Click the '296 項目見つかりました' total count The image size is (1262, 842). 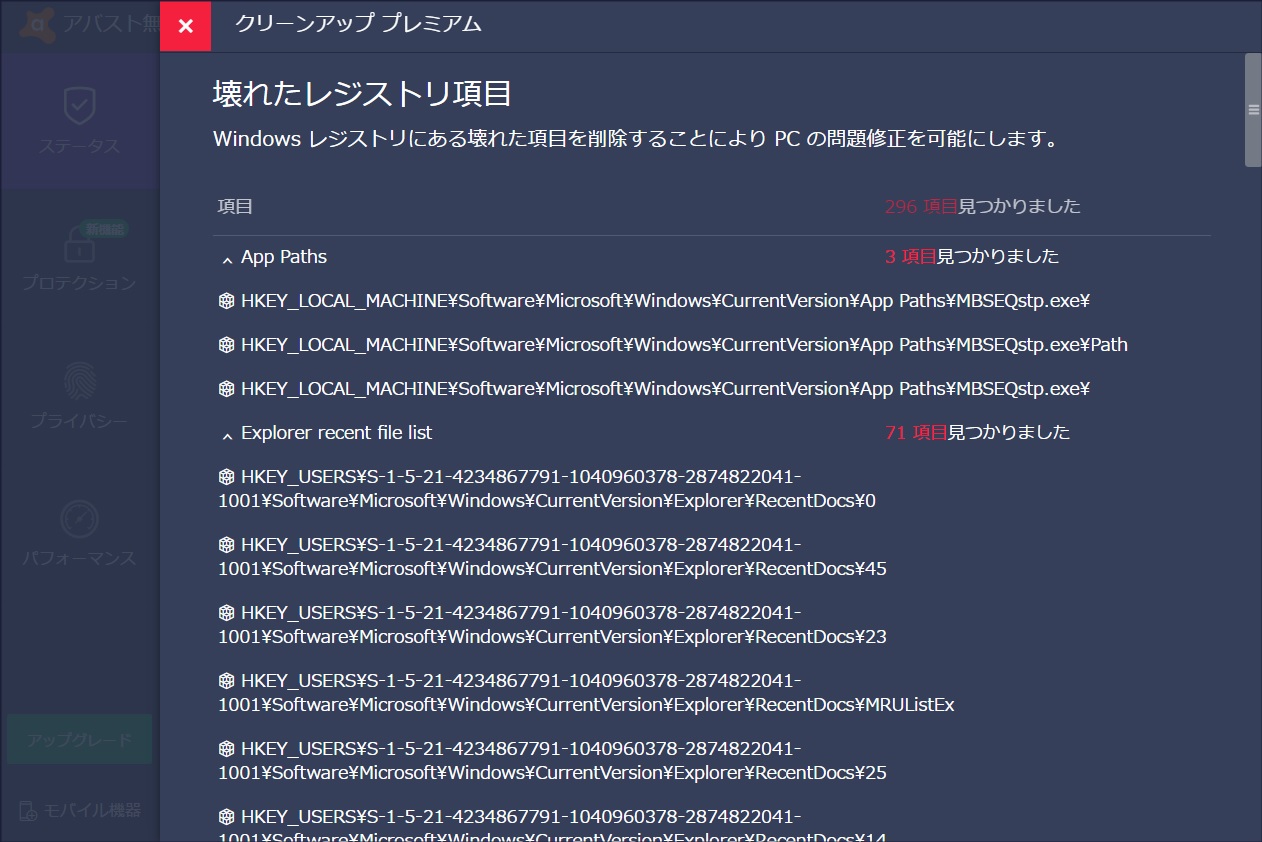[983, 207]
